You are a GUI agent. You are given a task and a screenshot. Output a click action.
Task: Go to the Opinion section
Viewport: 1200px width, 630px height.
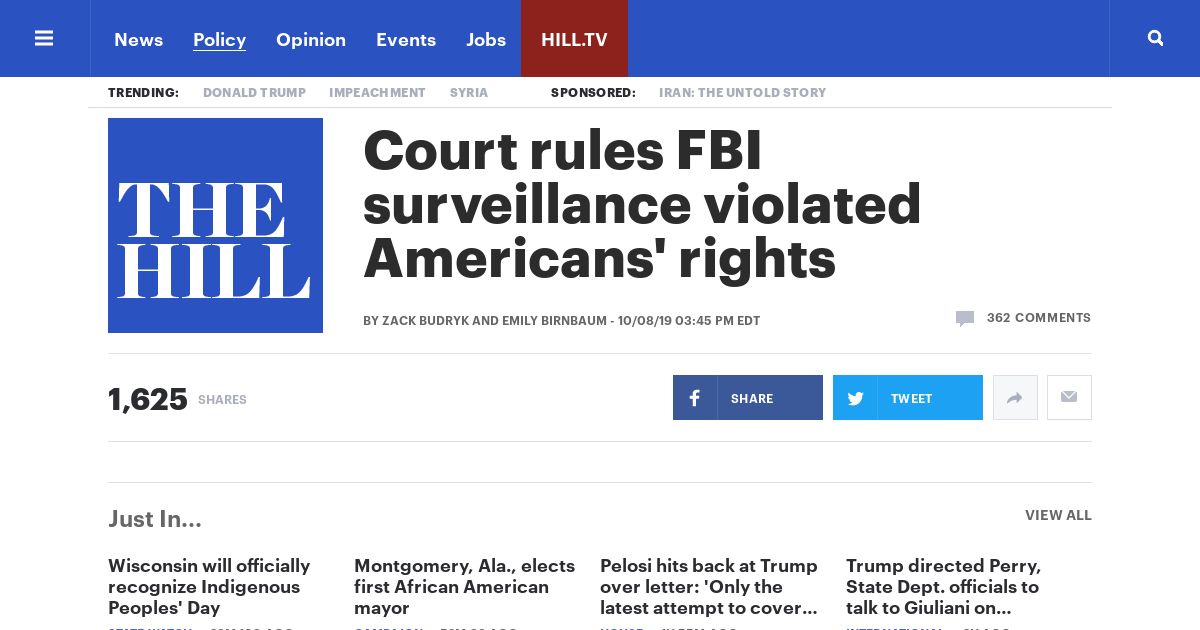311,39
